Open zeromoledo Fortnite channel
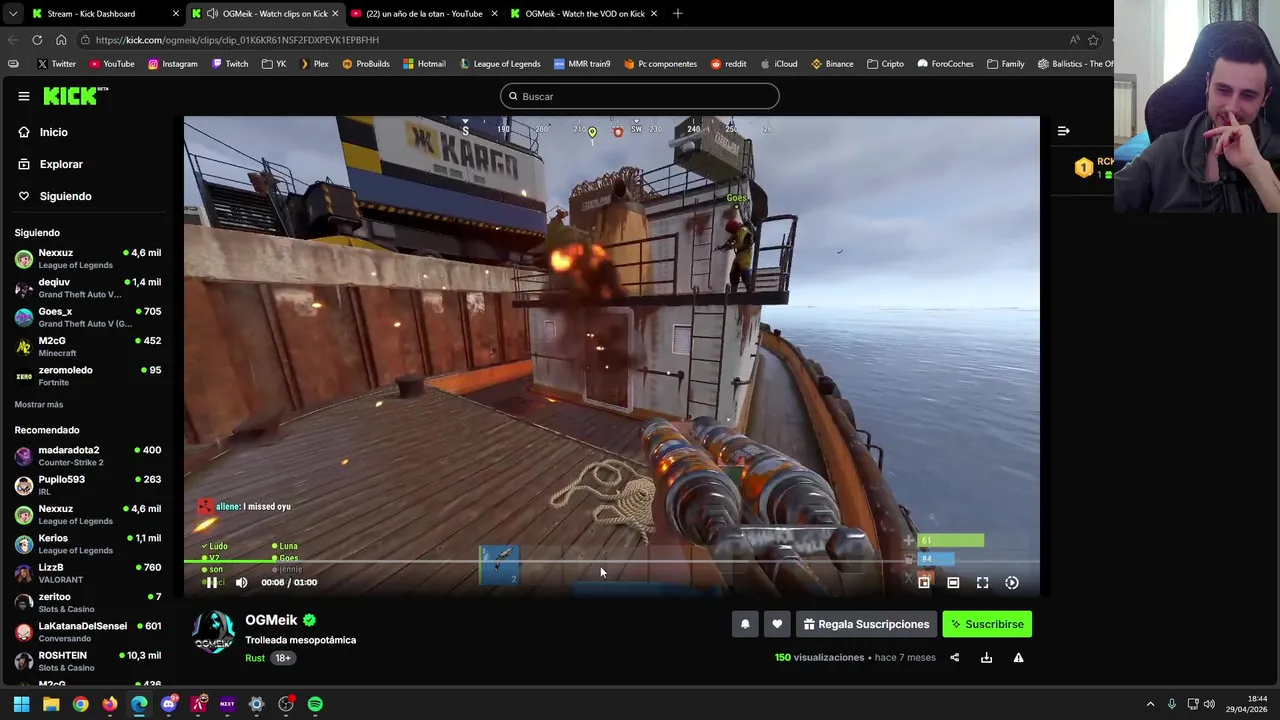Screen dimensions: 1280x720 coord(88,375)
